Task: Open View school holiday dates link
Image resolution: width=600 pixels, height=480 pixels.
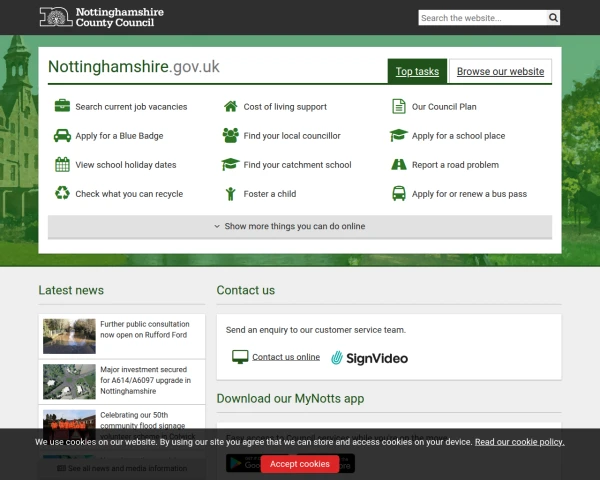Action: [126, 165]
